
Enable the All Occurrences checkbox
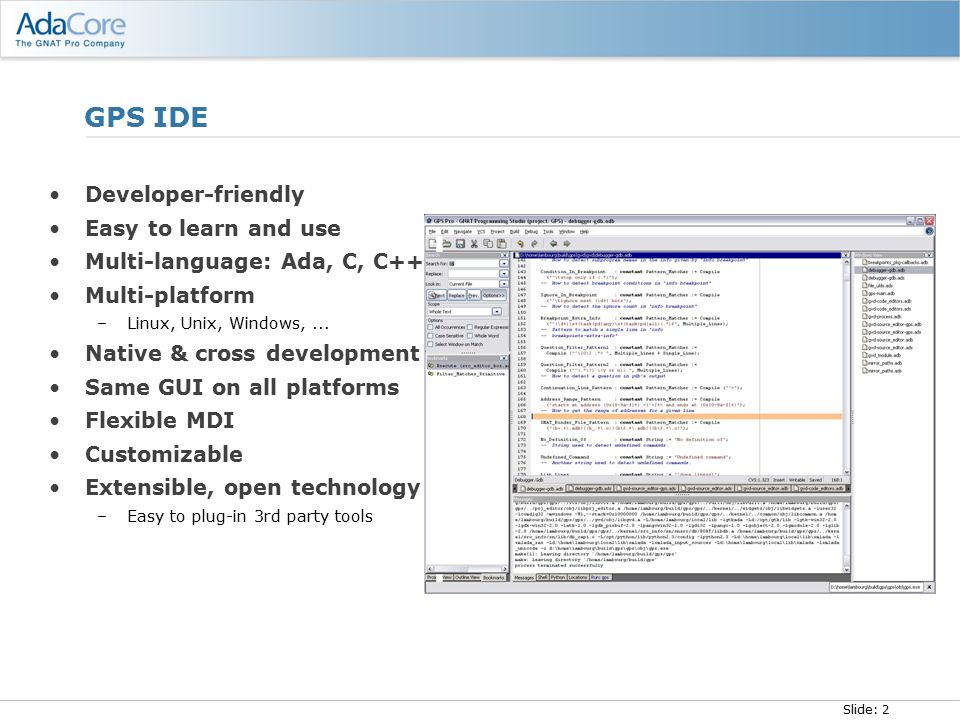tap(430, 327)
